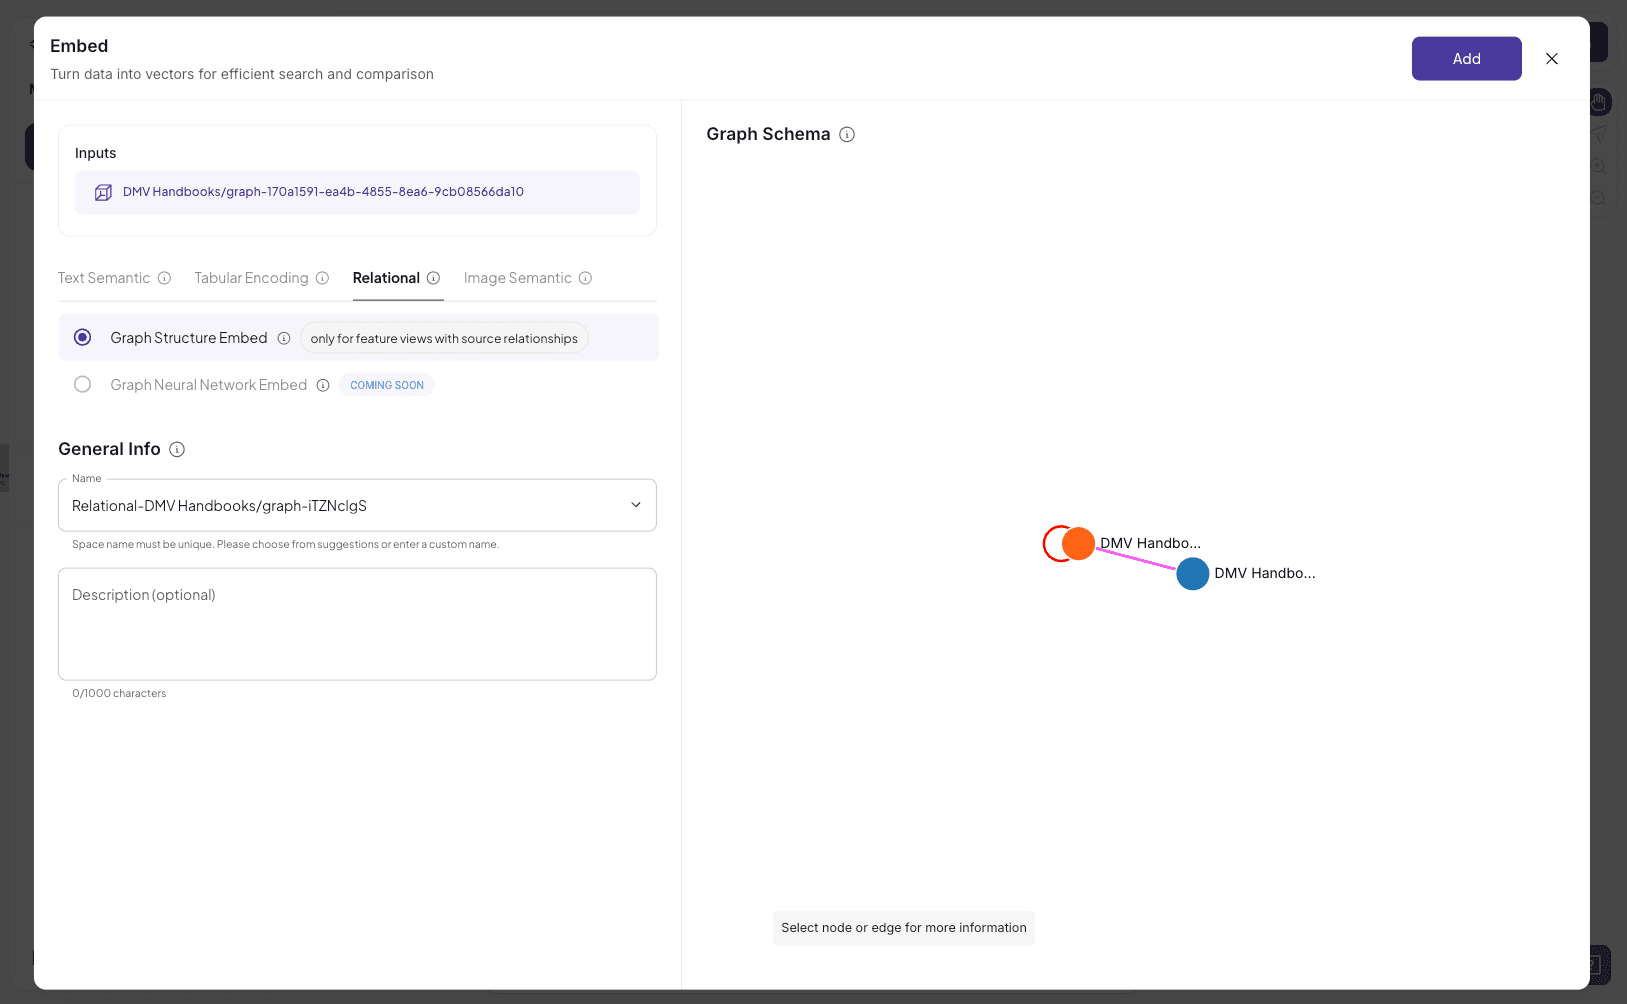Select the pointer tool in the graph sidebar

click(x=1598, y=133)
